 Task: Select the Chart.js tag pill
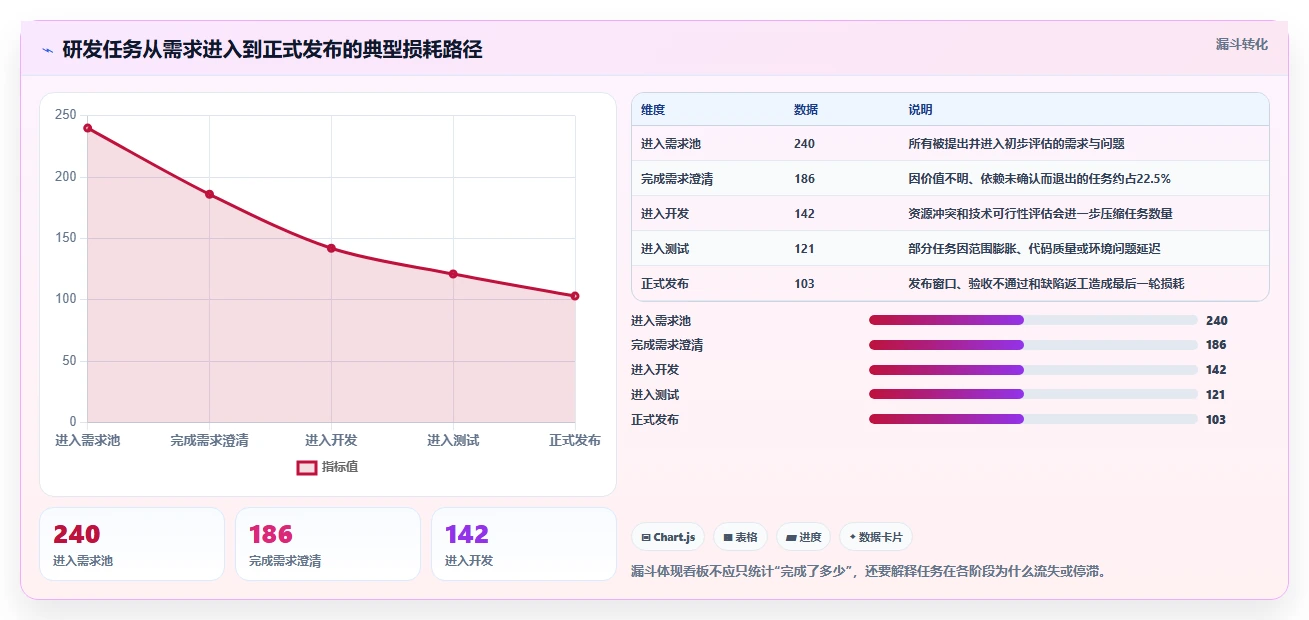pos(668,537)
